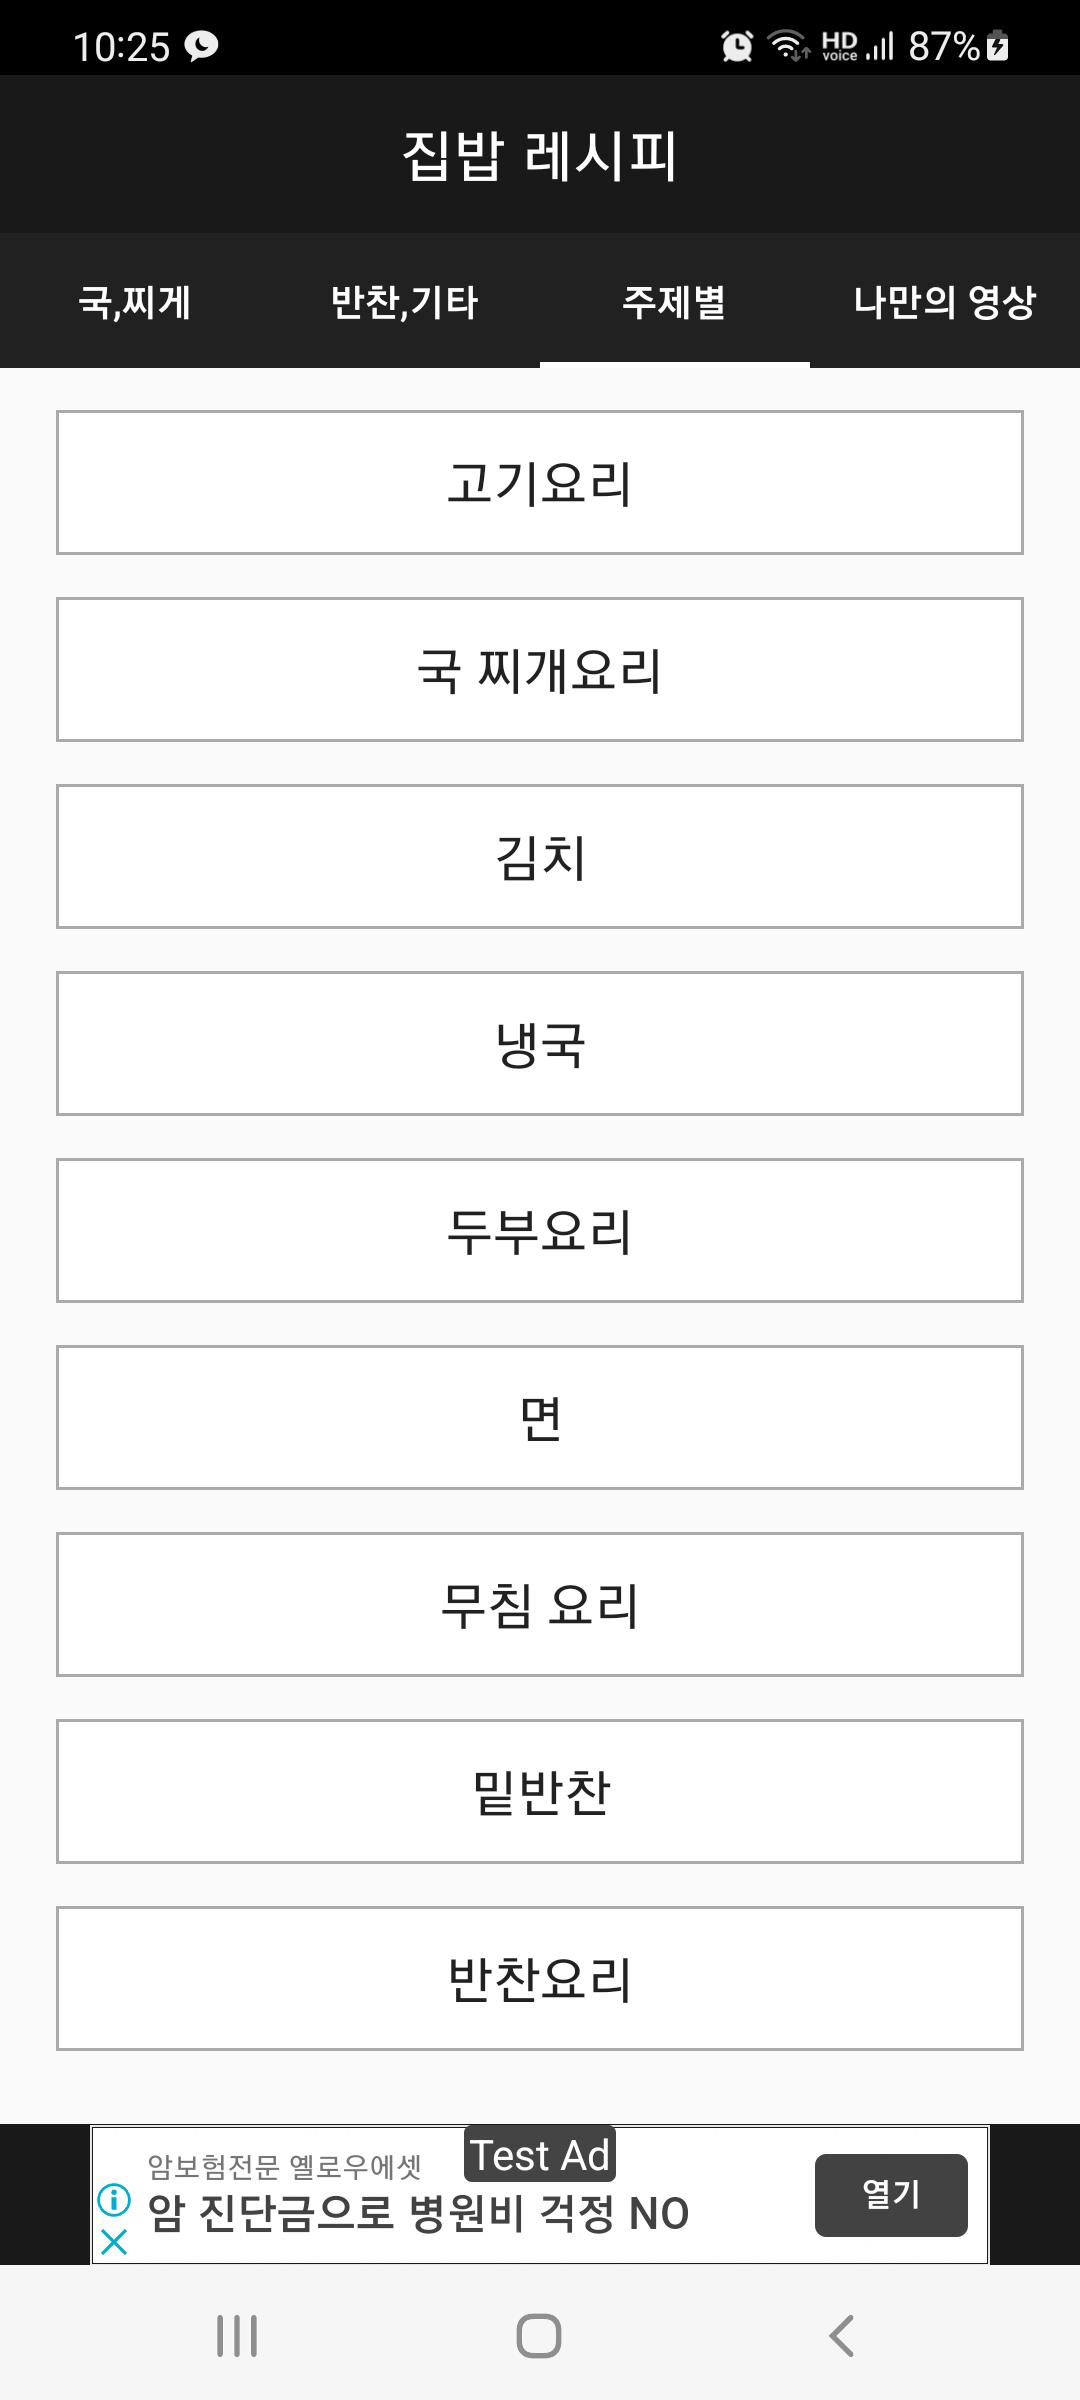Tap the alarm icon in status bar

[737, 46]
